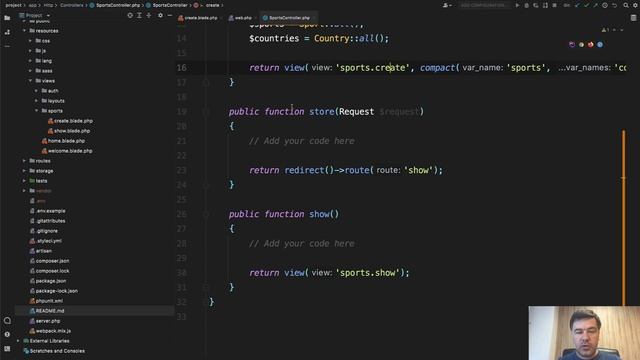This screenshot has height=360, width=640.
Task: Open preview in Firefox browser icon
Action: (x=591, y=44)
